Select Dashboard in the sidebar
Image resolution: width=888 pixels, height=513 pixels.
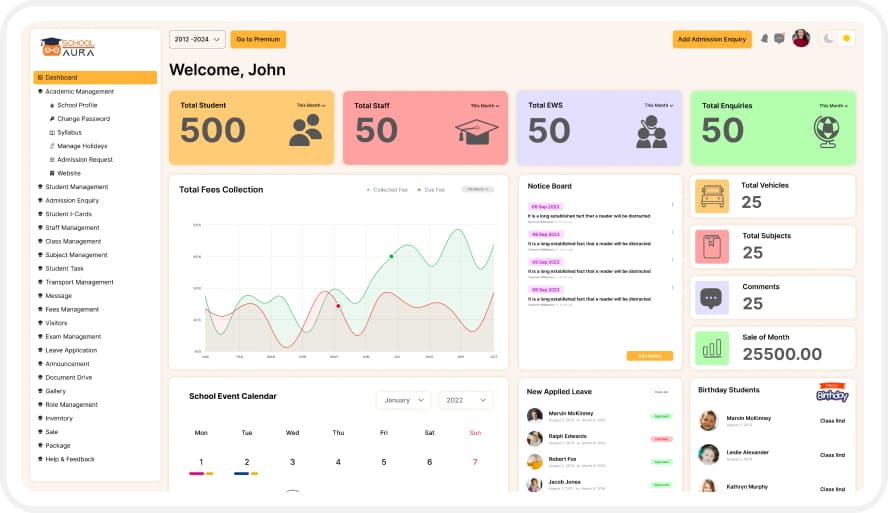95,78
